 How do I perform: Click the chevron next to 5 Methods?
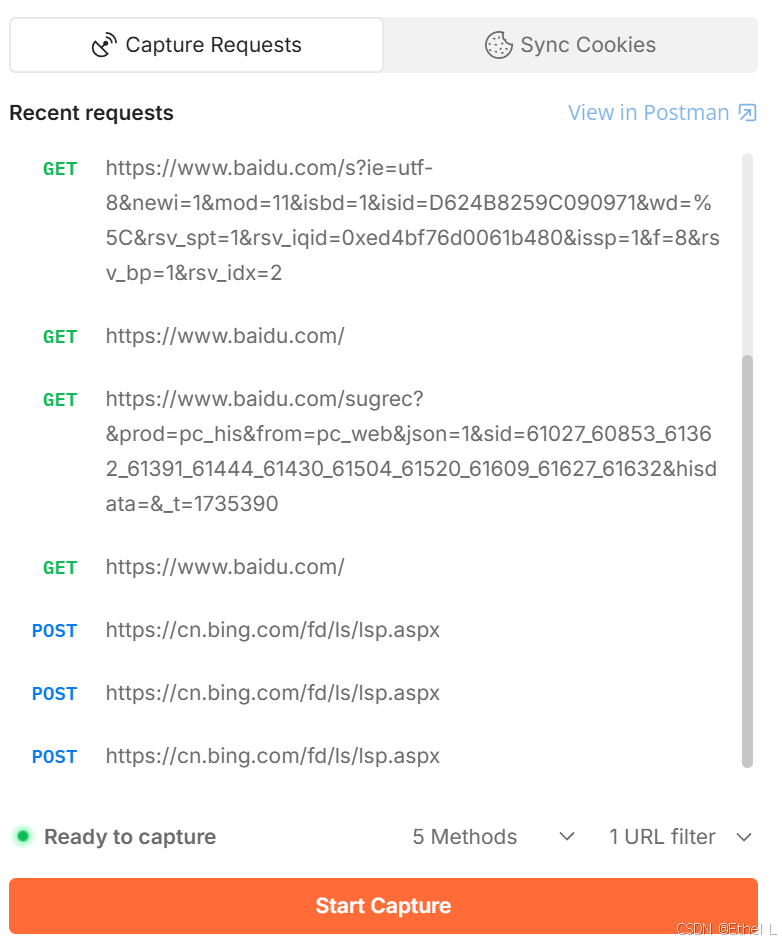click(x=566, y=837)
